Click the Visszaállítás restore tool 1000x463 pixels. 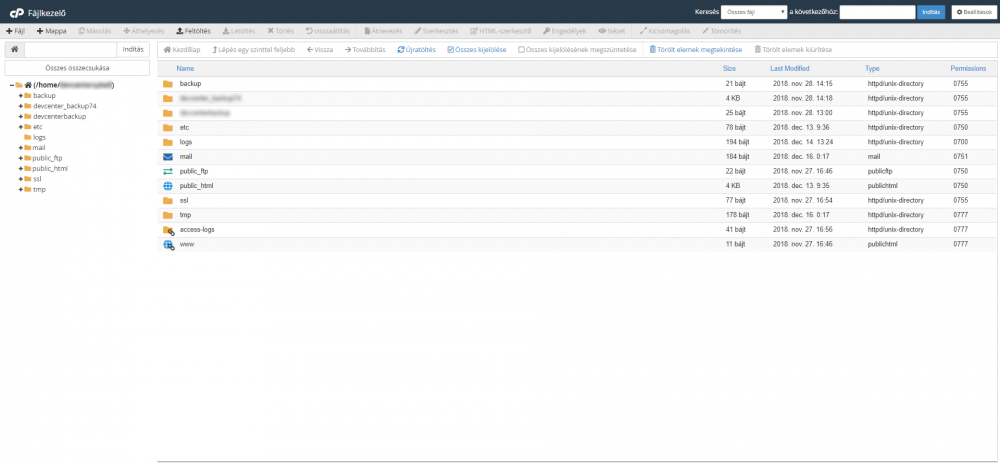(x=328, y=31)
